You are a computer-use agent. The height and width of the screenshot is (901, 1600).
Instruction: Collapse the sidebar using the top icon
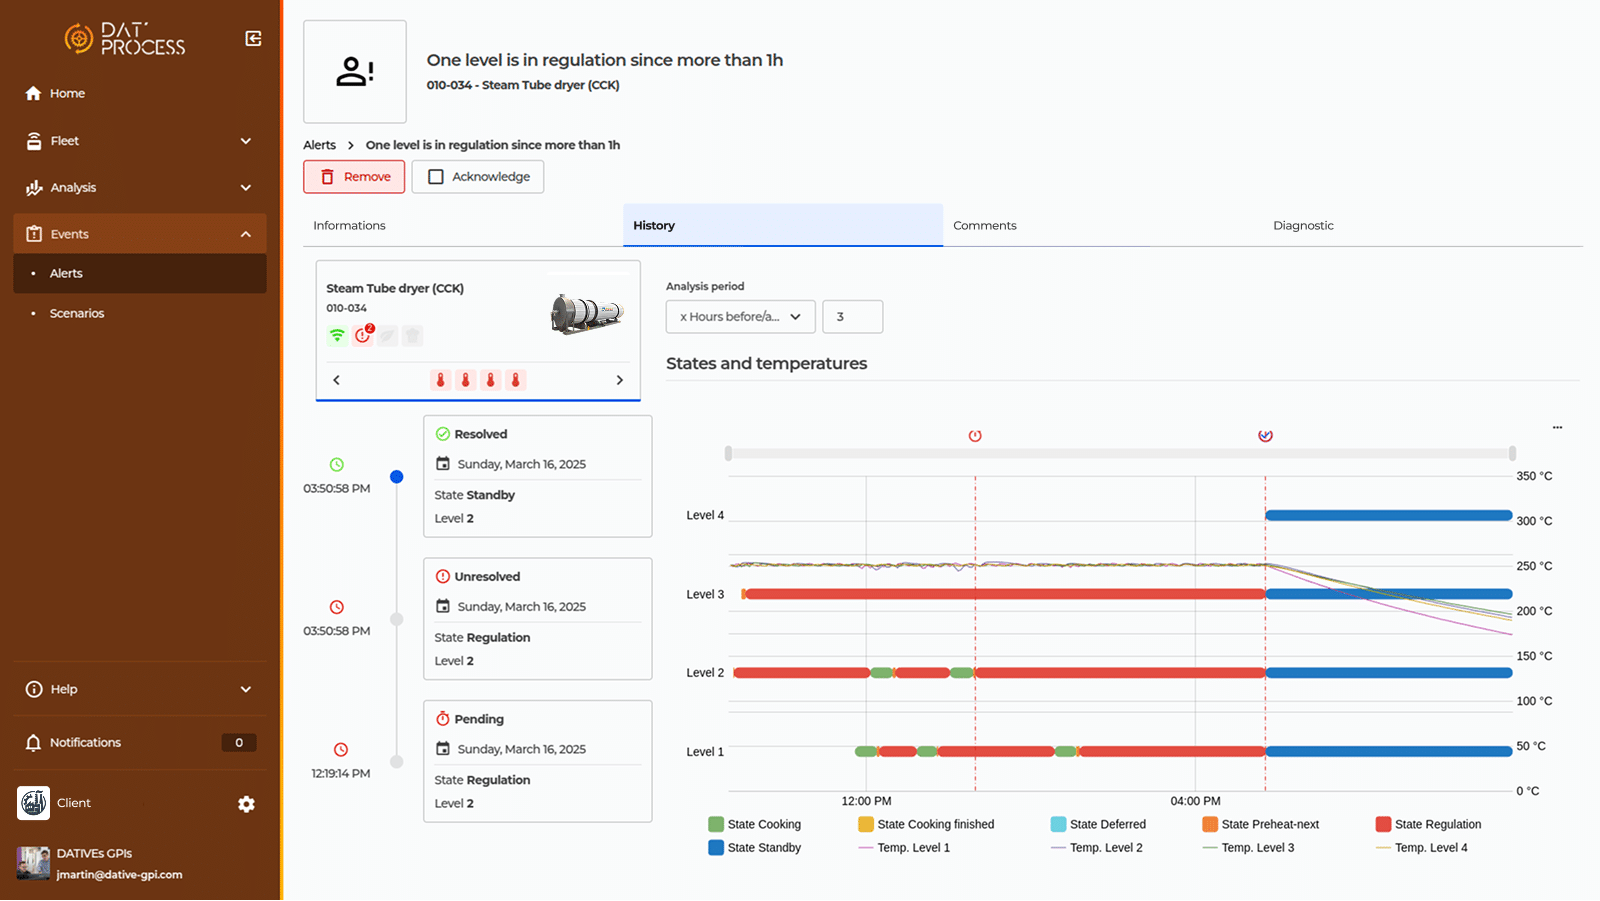point(253,38)
